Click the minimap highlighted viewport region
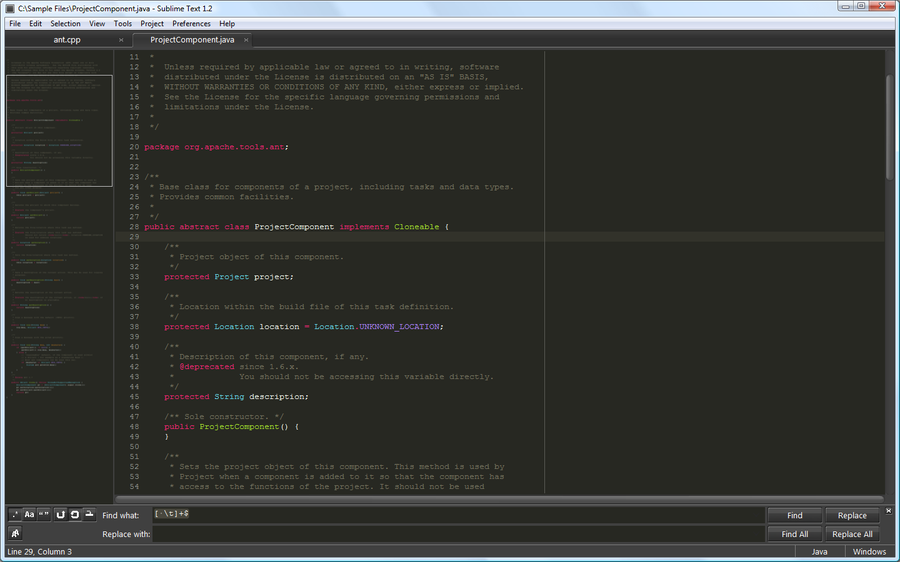 pyautogui.click(x=59, y=130)
